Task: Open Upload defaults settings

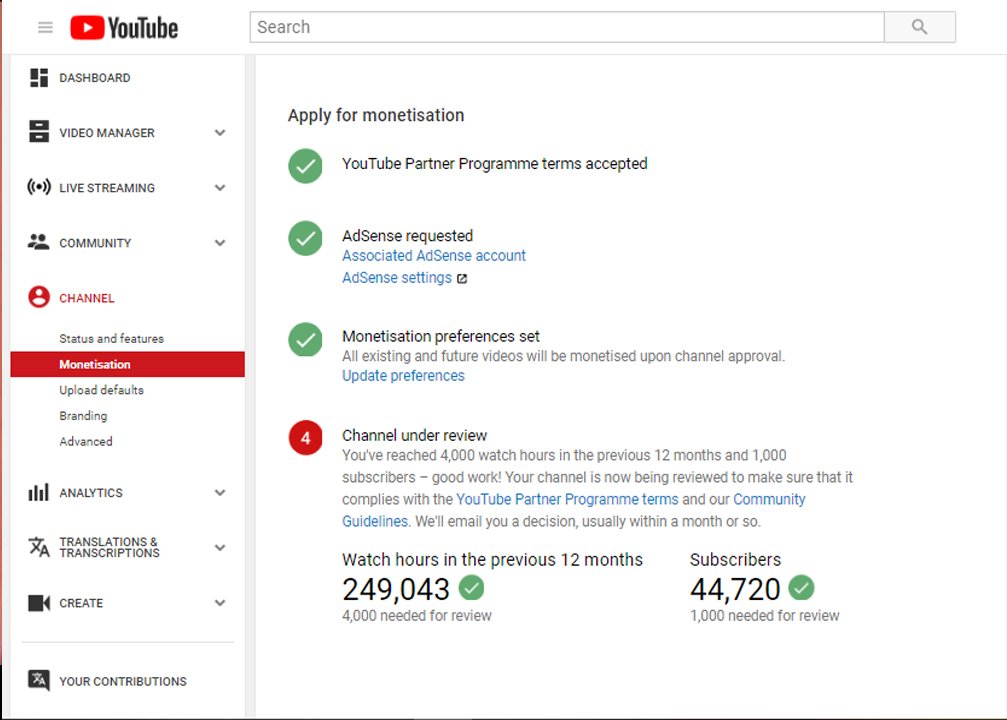Action: click(x=101, y=390)
